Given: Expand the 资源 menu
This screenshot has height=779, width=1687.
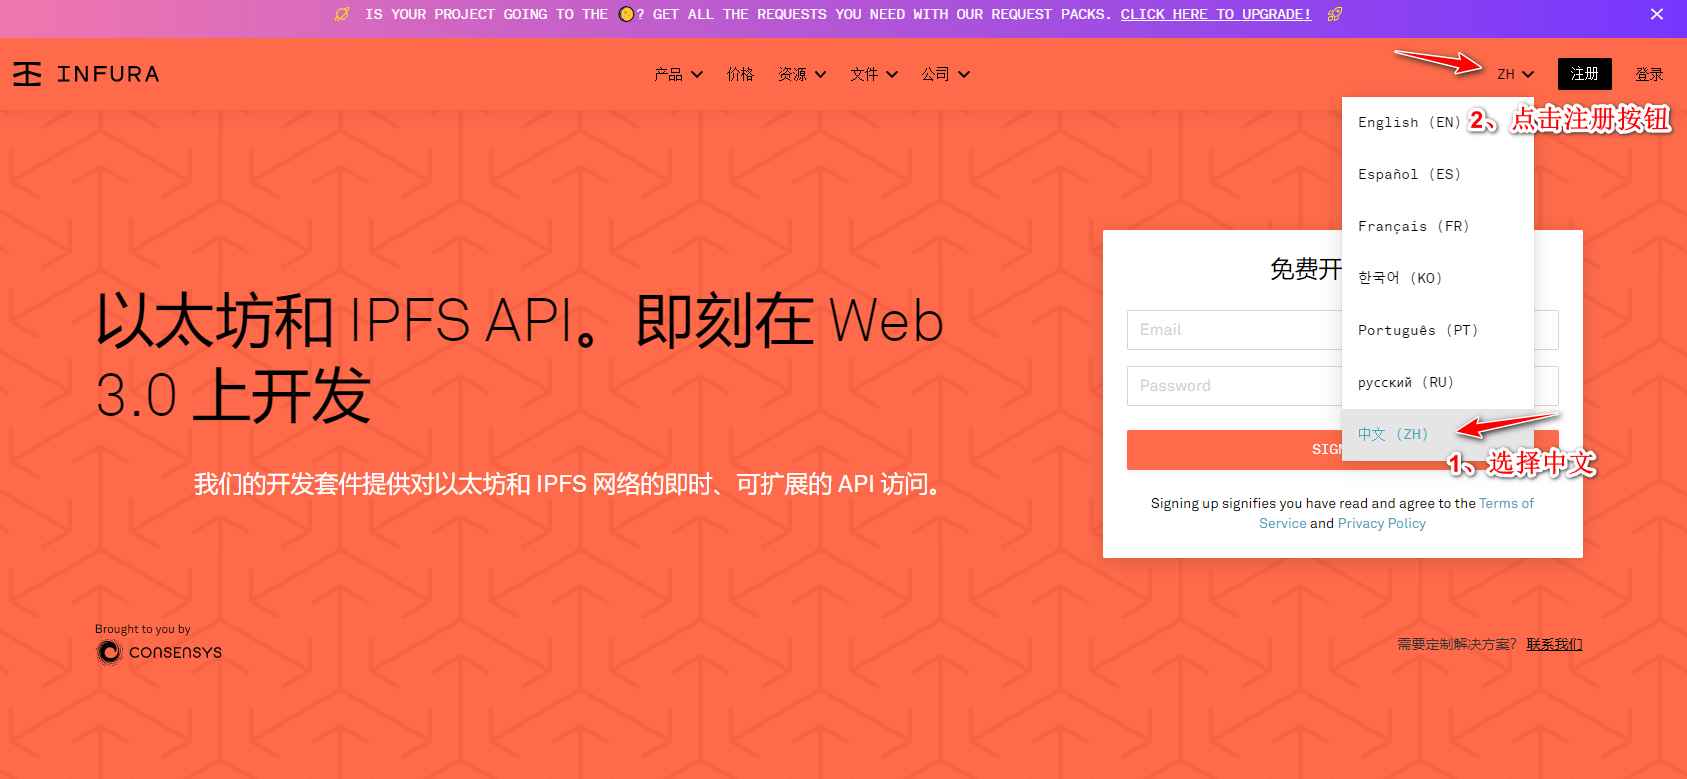Looking at the screenshot, I should pos(802,74).
